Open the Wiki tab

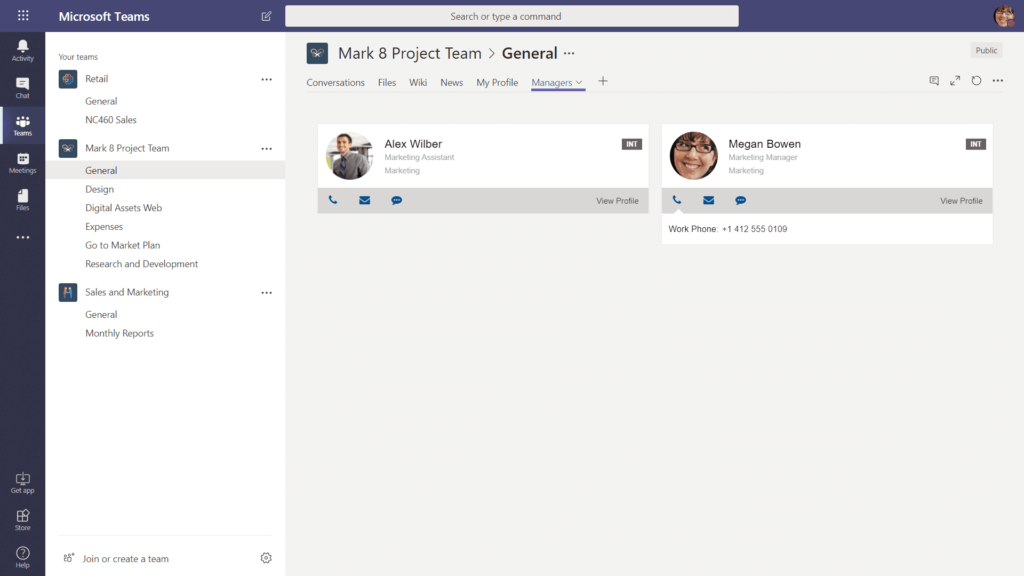[x=418, y=82]
